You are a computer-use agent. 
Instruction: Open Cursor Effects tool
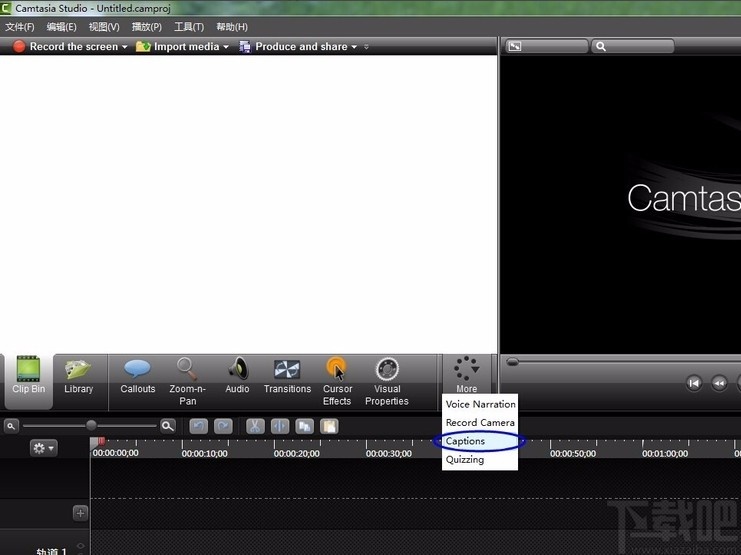click(337, 382)
